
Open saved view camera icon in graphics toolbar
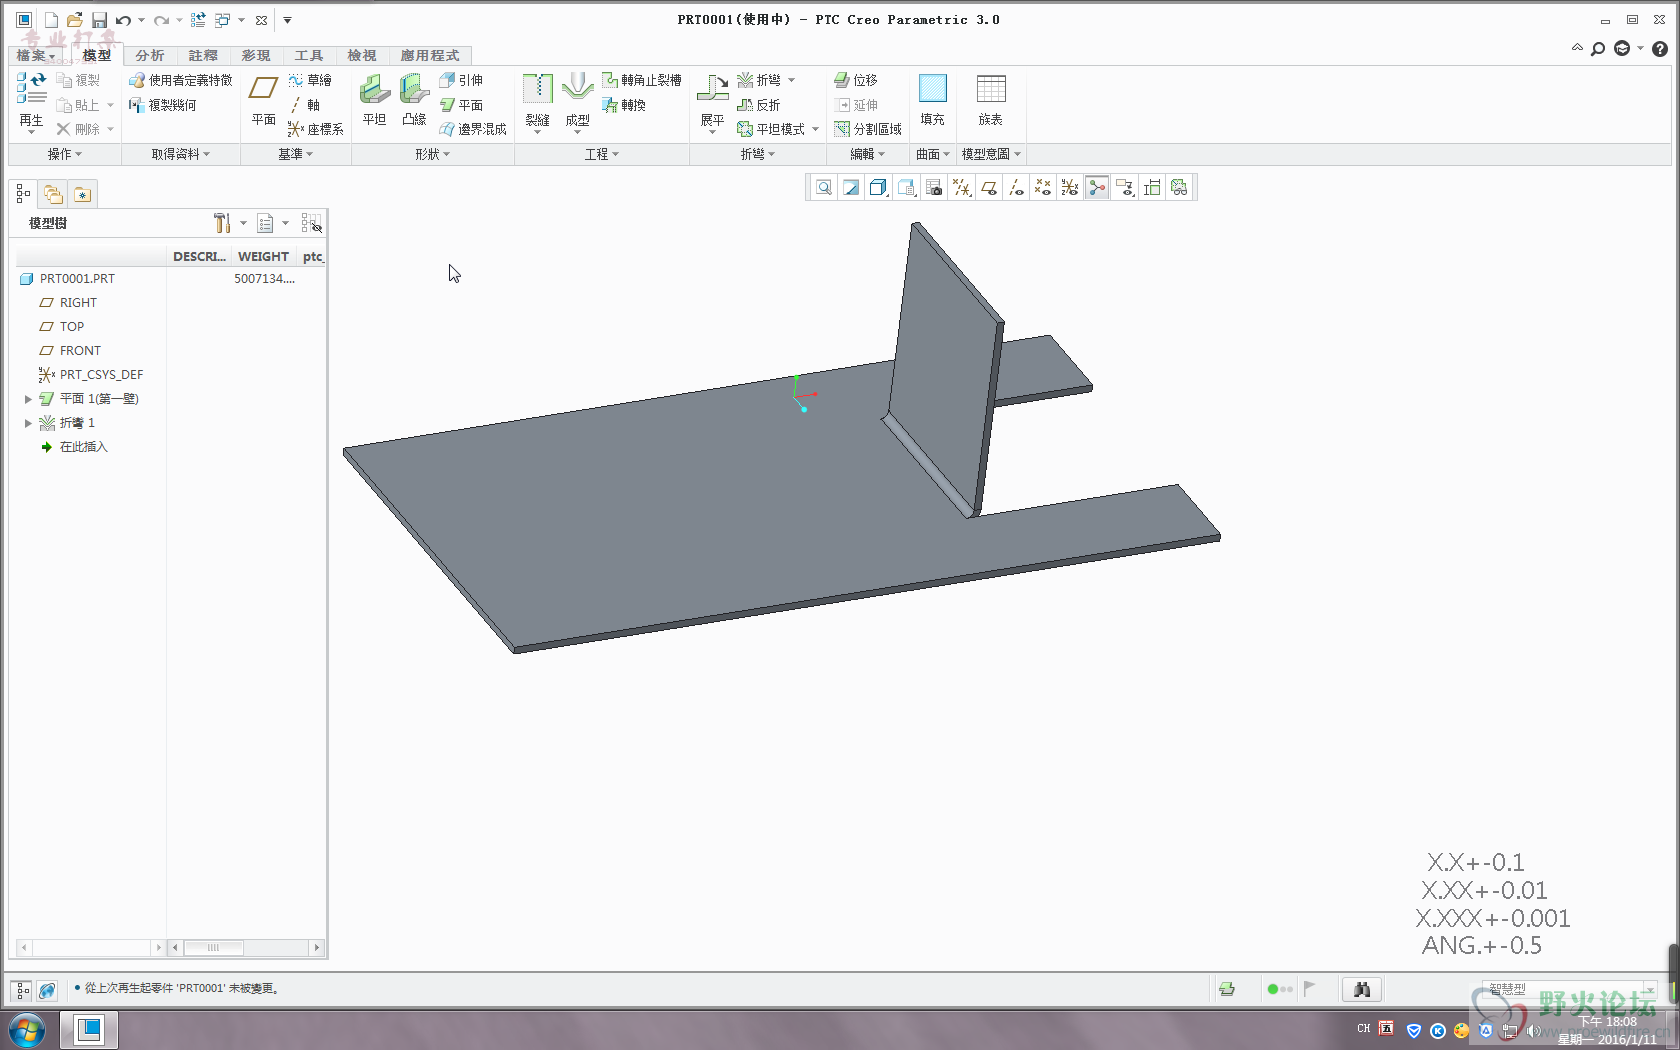(x=933, y=188)
